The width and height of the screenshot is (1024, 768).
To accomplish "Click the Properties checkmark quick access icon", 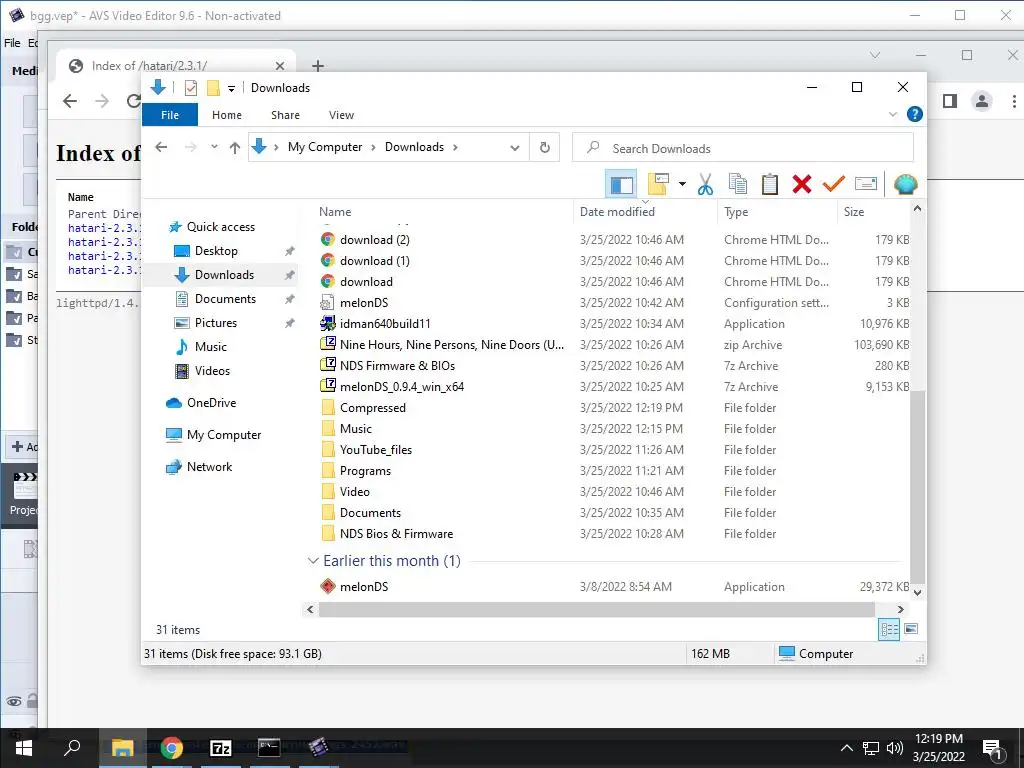I will (191, 88).
